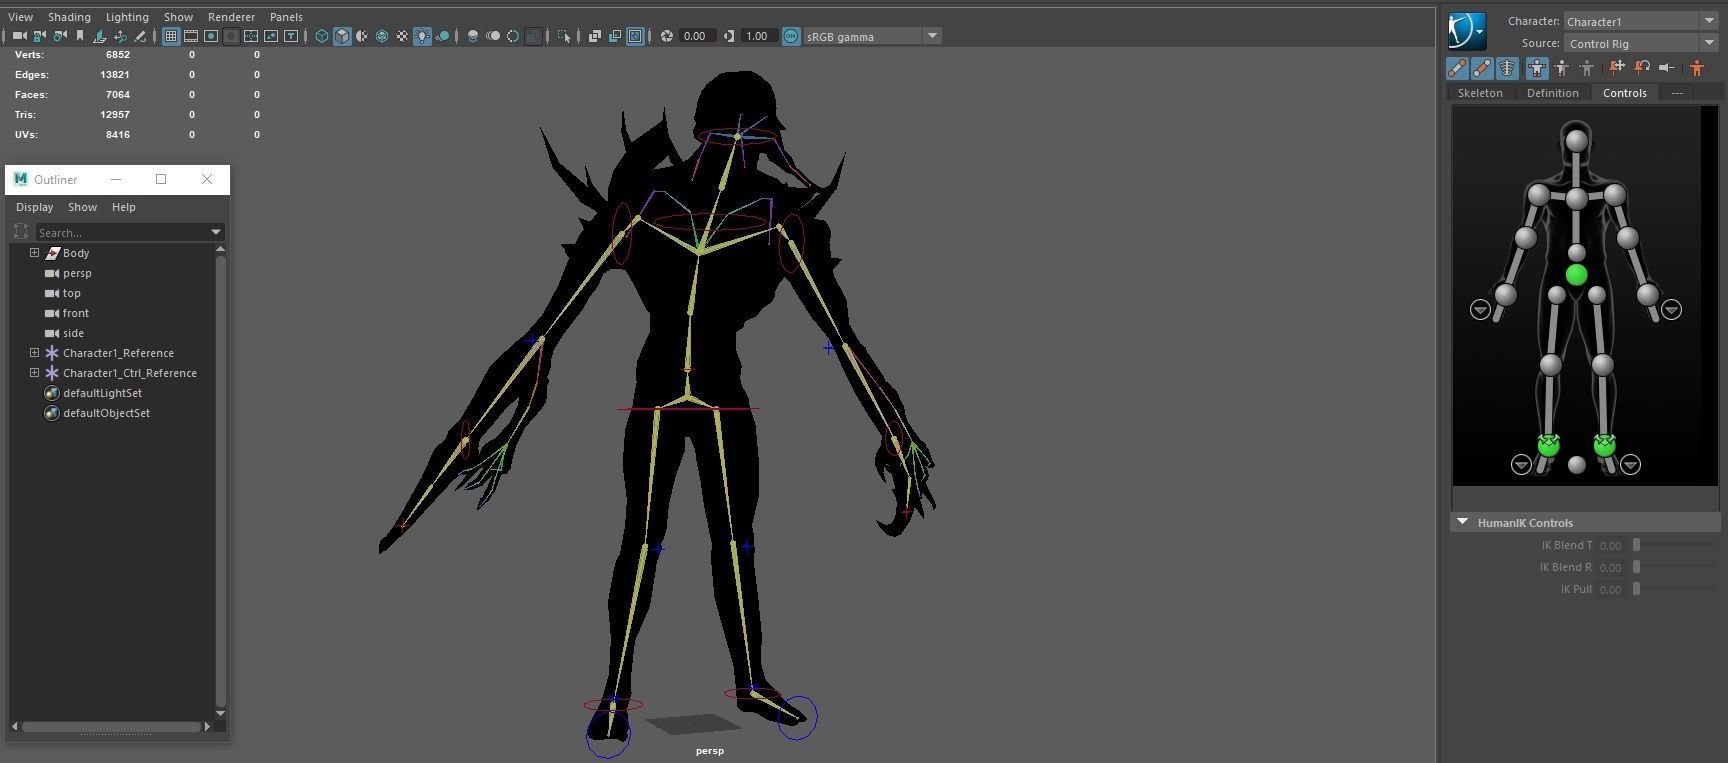Select Body Part keying mode icon
The image size is (1728, 763).
(1562, 68)
